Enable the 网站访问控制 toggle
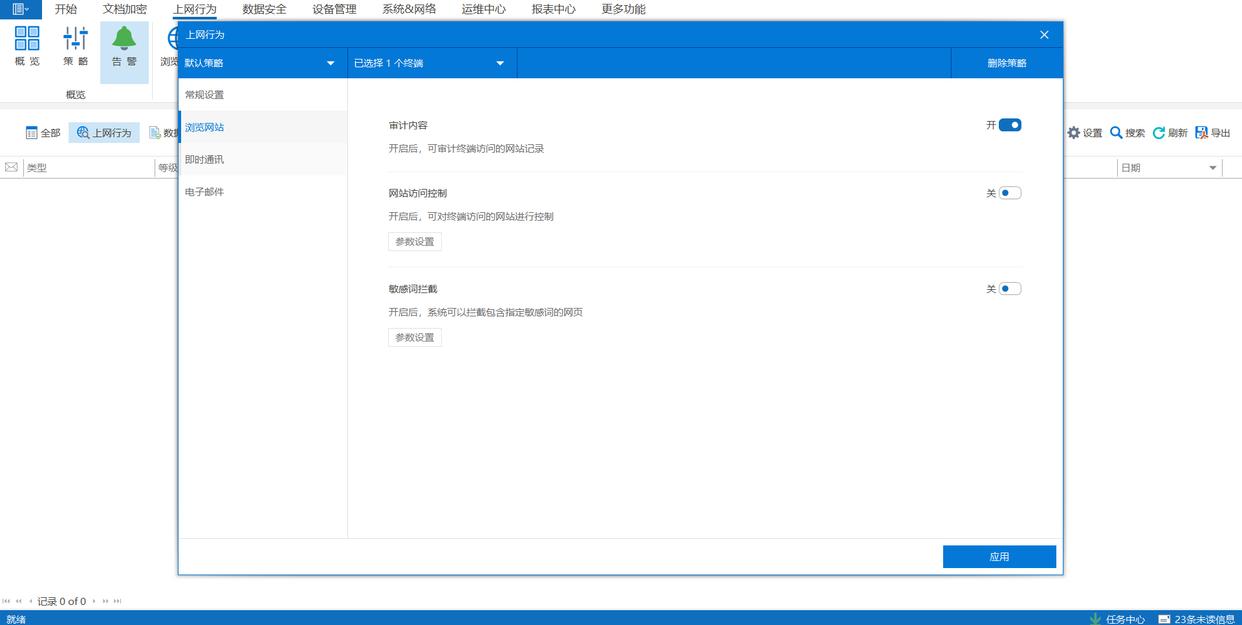Screen dimensions: 1242x625 tap(1010, 193)
